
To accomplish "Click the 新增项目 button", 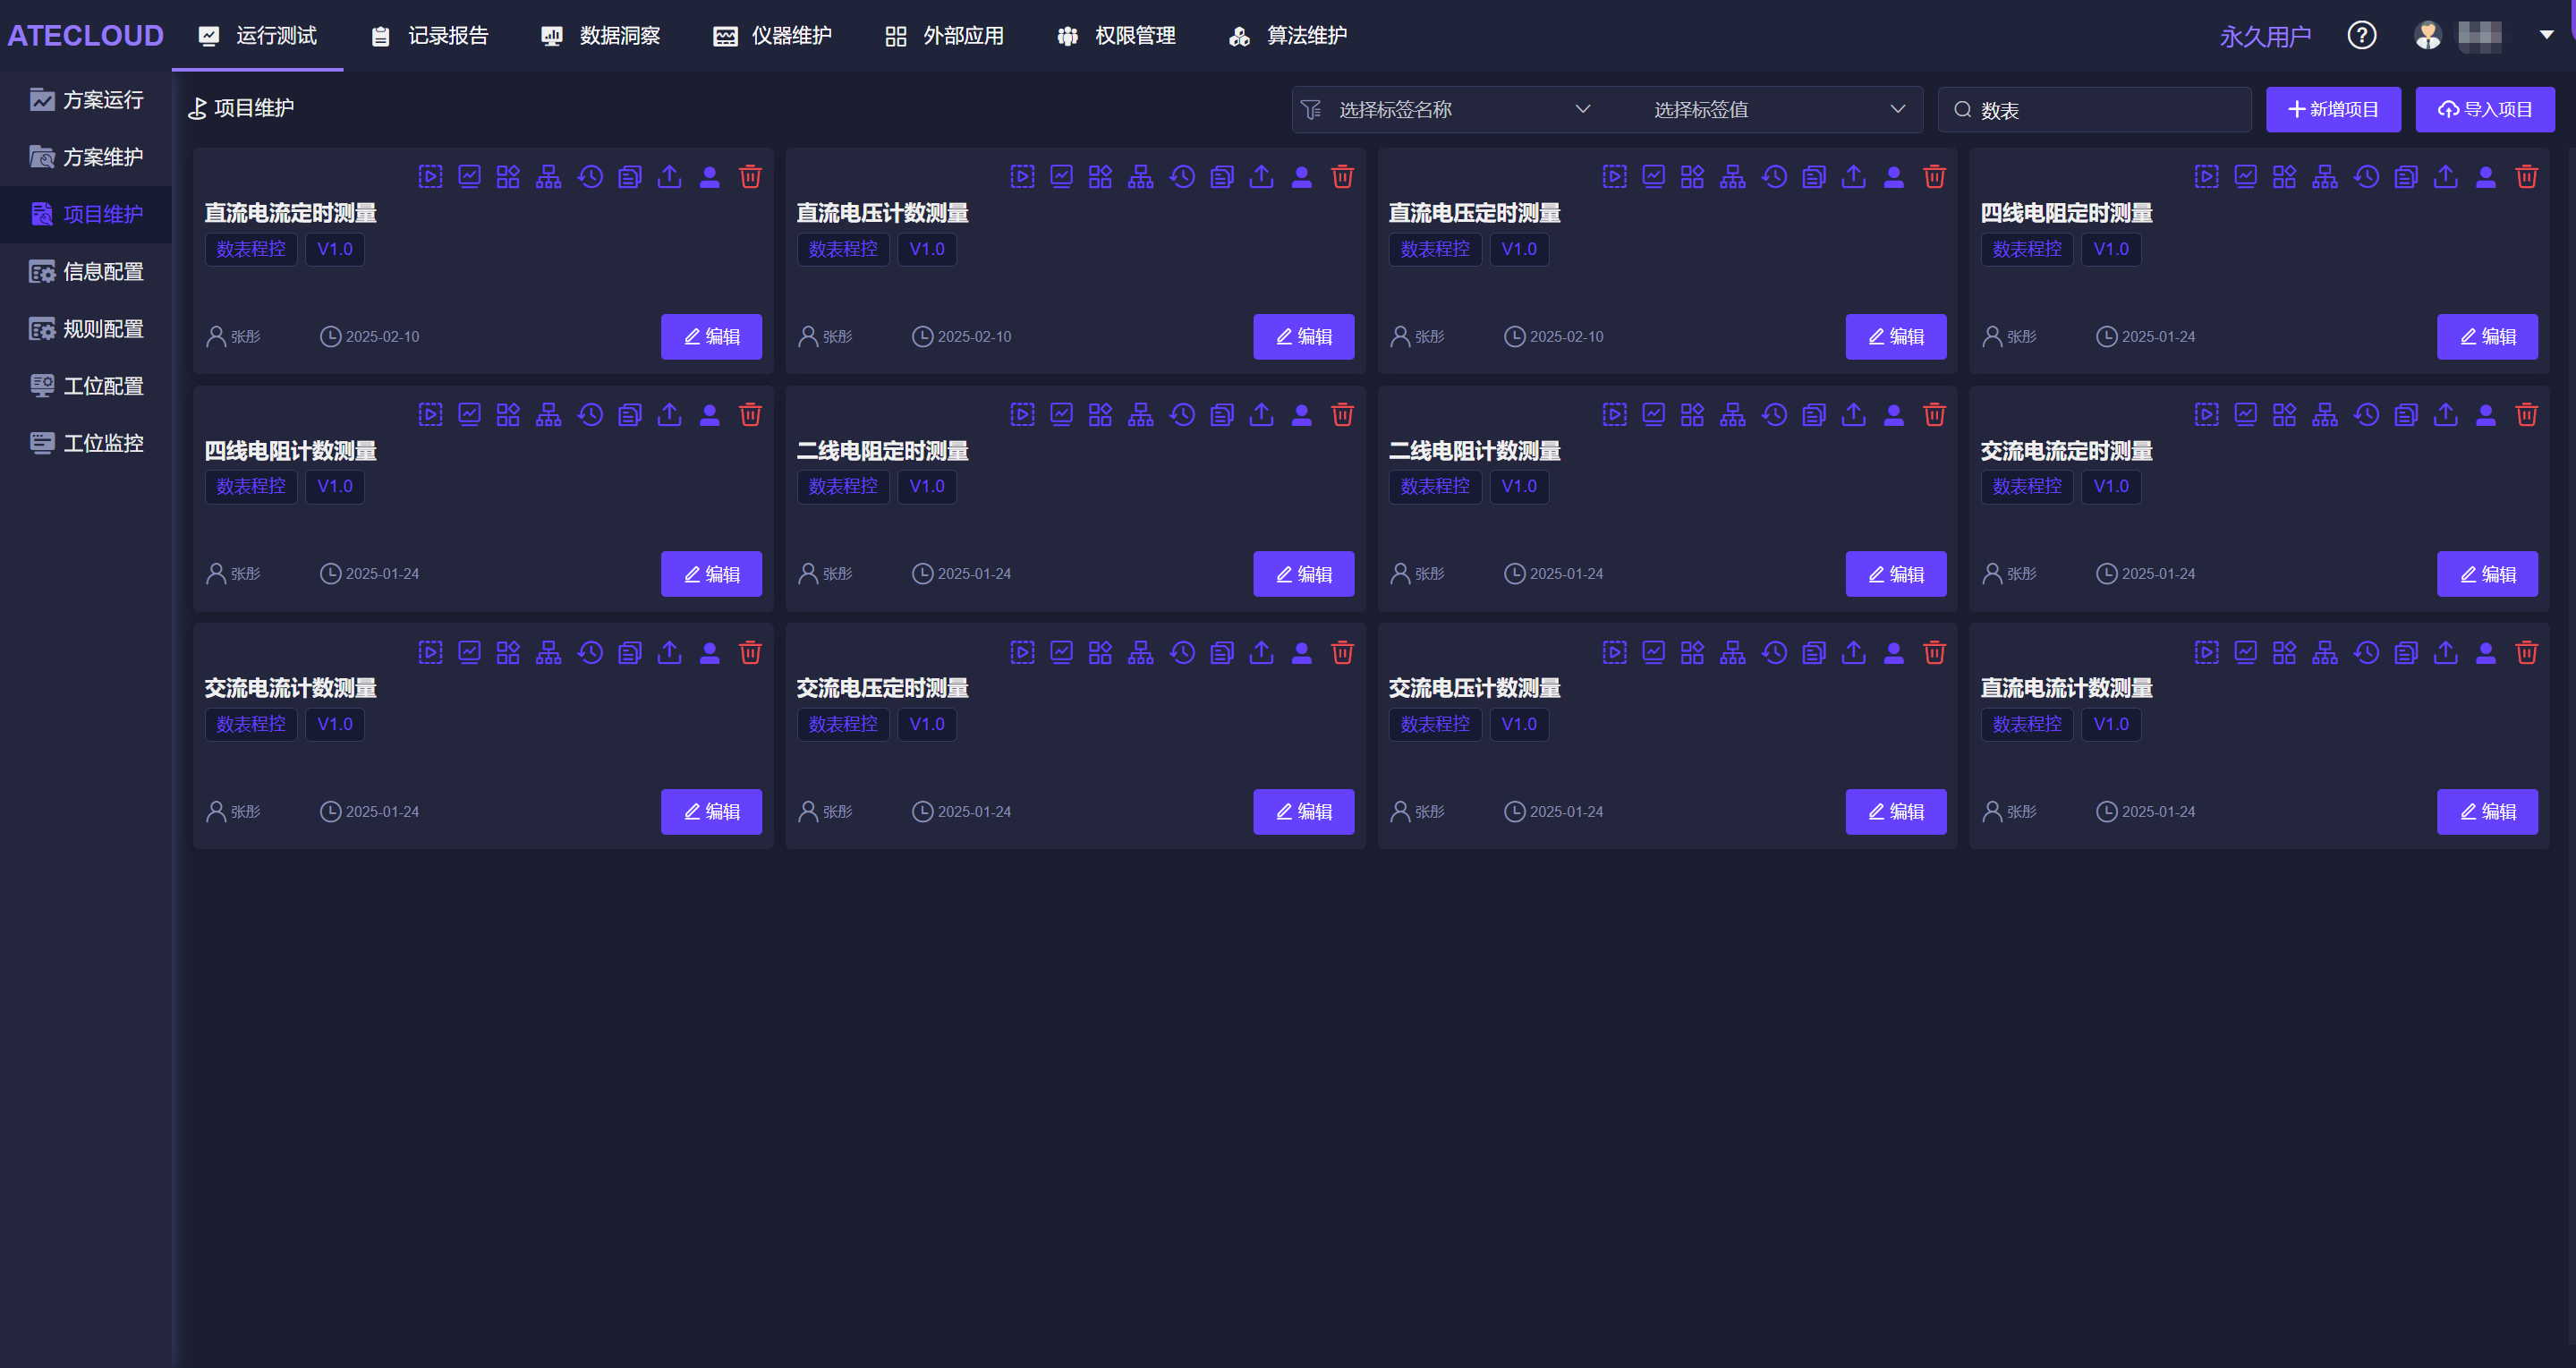I will (2333, 109).
